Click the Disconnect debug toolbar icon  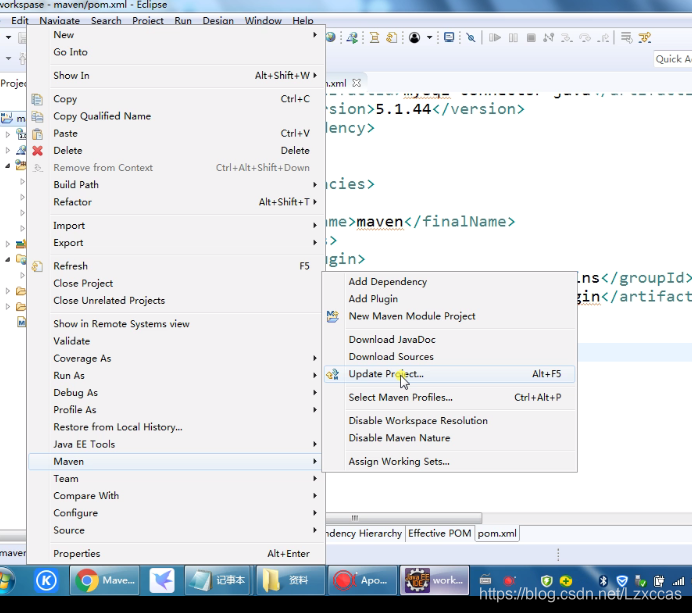click(x=549, y=38)
